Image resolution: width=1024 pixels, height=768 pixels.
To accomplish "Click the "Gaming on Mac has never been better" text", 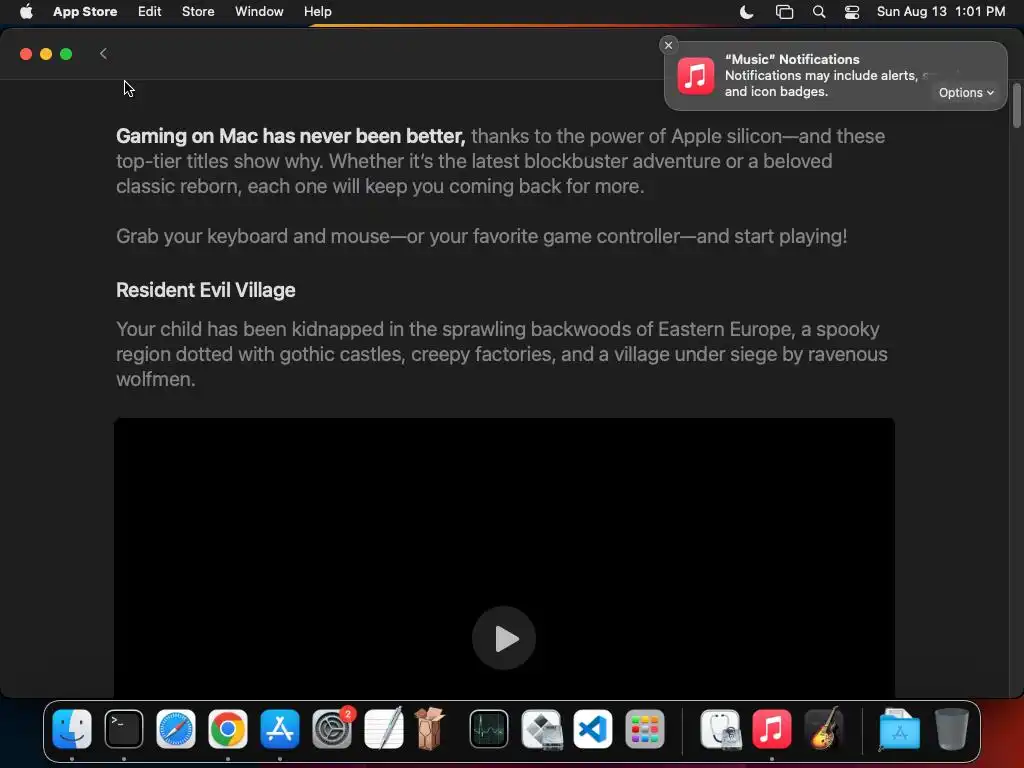I will click(291, 136).
